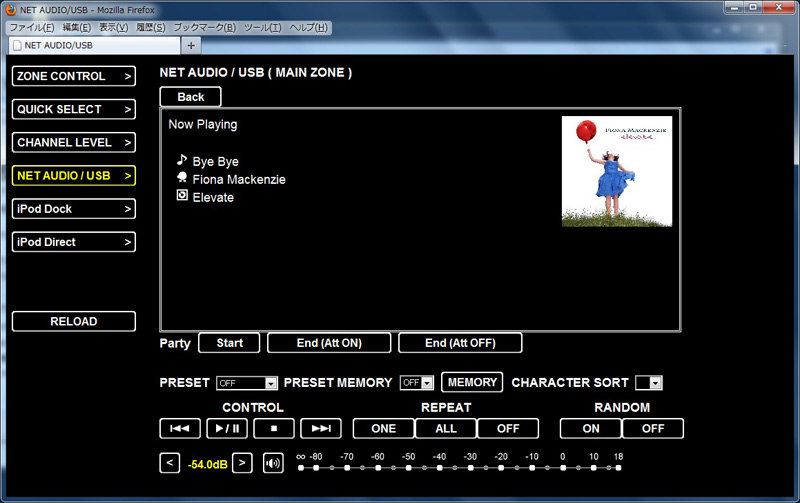Open the PRESET MEMORY dropdown
The width and height of the screenshot is (800, 503).
417,383
